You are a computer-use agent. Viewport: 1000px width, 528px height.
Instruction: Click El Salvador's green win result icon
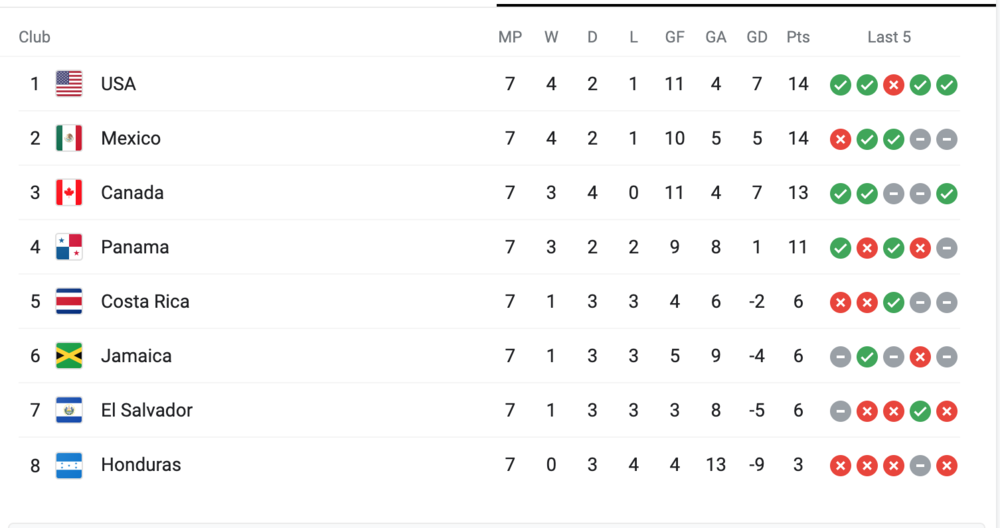(920, 411)
